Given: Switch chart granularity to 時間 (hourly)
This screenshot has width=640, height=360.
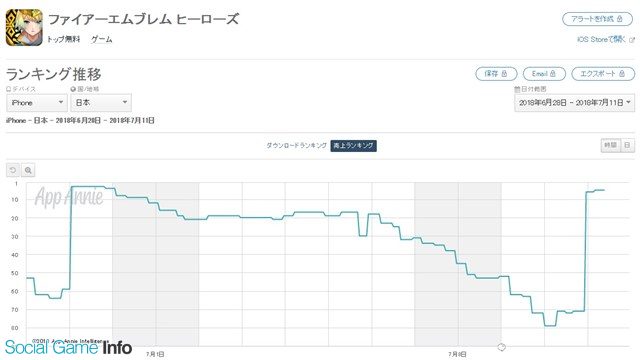Looking at the screenshot, I should (x=611, y=145).
